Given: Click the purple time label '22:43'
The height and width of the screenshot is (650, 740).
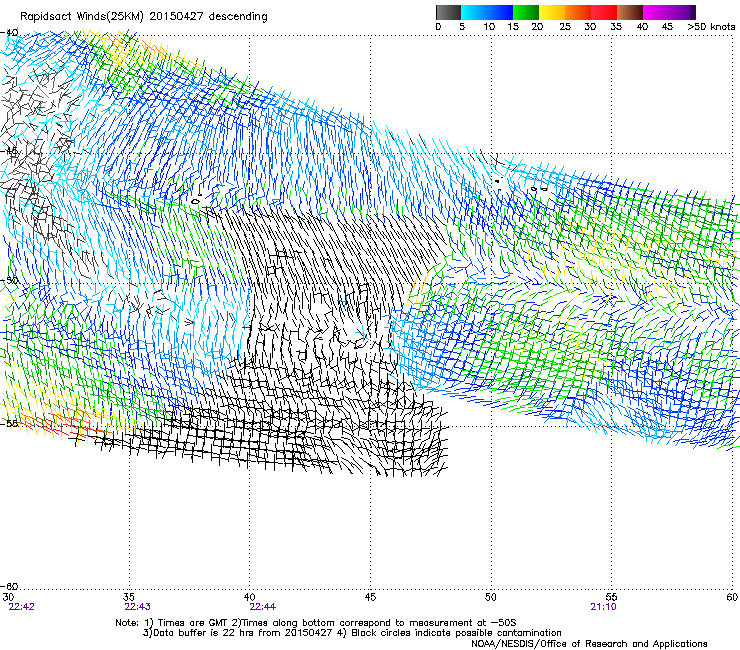Looking at the screenshot, I should coord(137,607).
